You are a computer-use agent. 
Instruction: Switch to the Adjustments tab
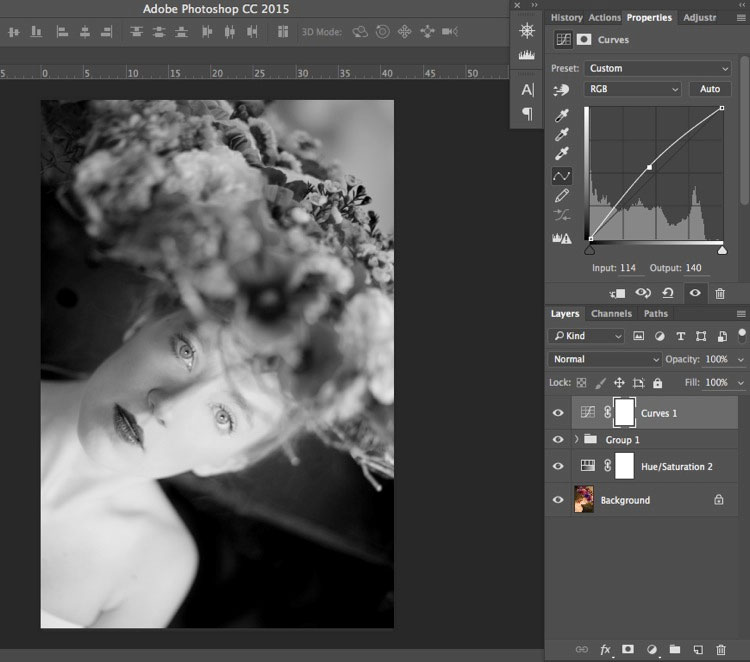click(x=699, y=18)
